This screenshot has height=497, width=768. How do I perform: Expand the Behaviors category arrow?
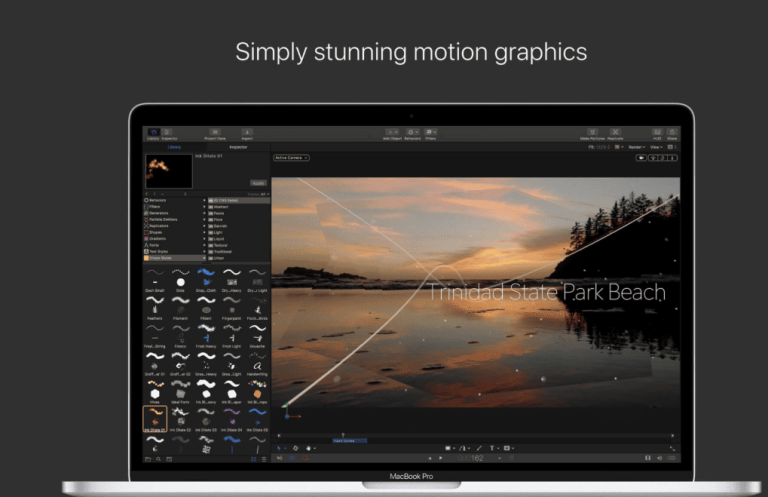click(x=204, y=200)
